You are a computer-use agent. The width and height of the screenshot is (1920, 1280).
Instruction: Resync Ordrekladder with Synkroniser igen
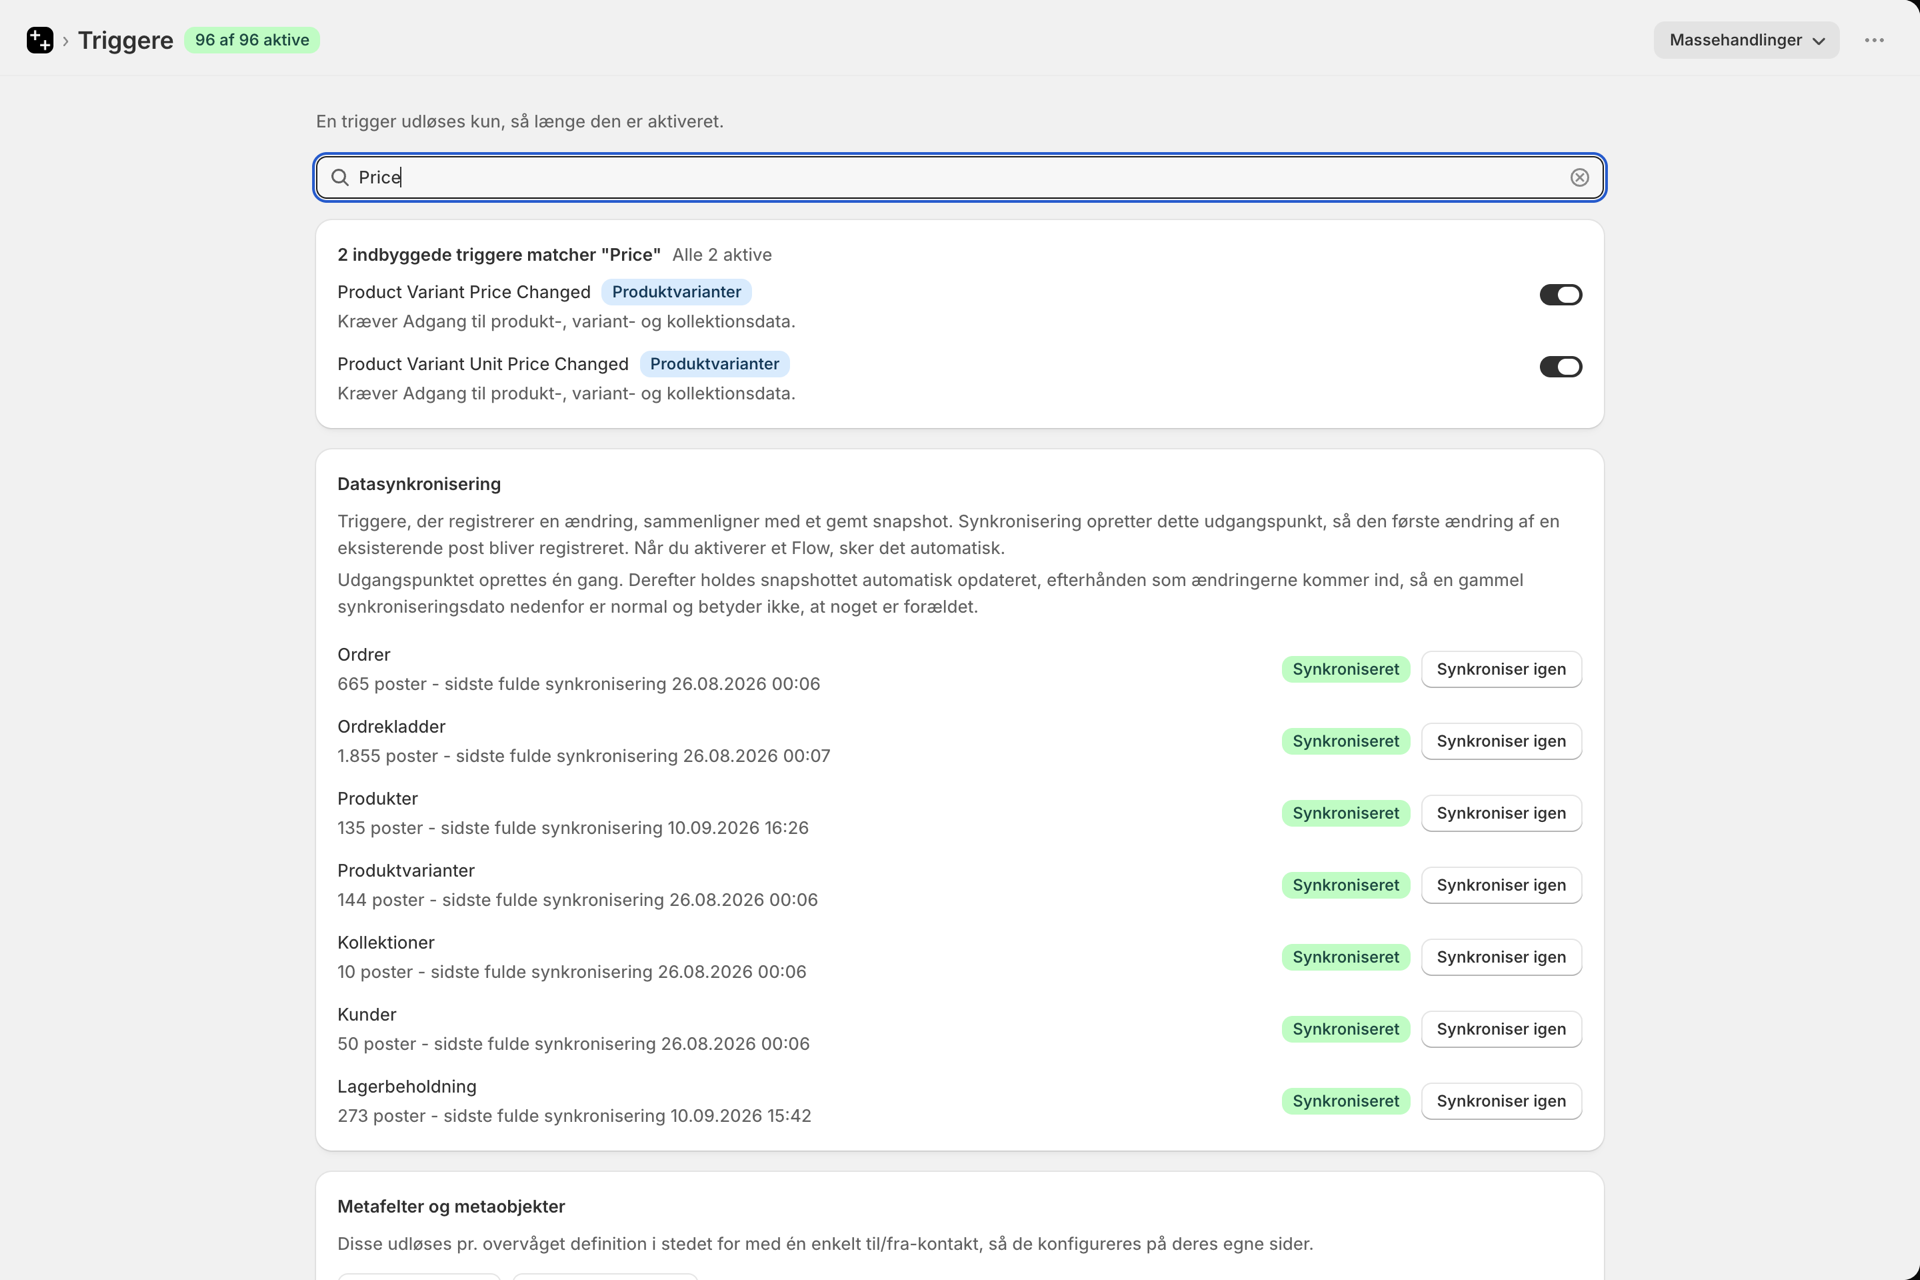(1501, 741)
